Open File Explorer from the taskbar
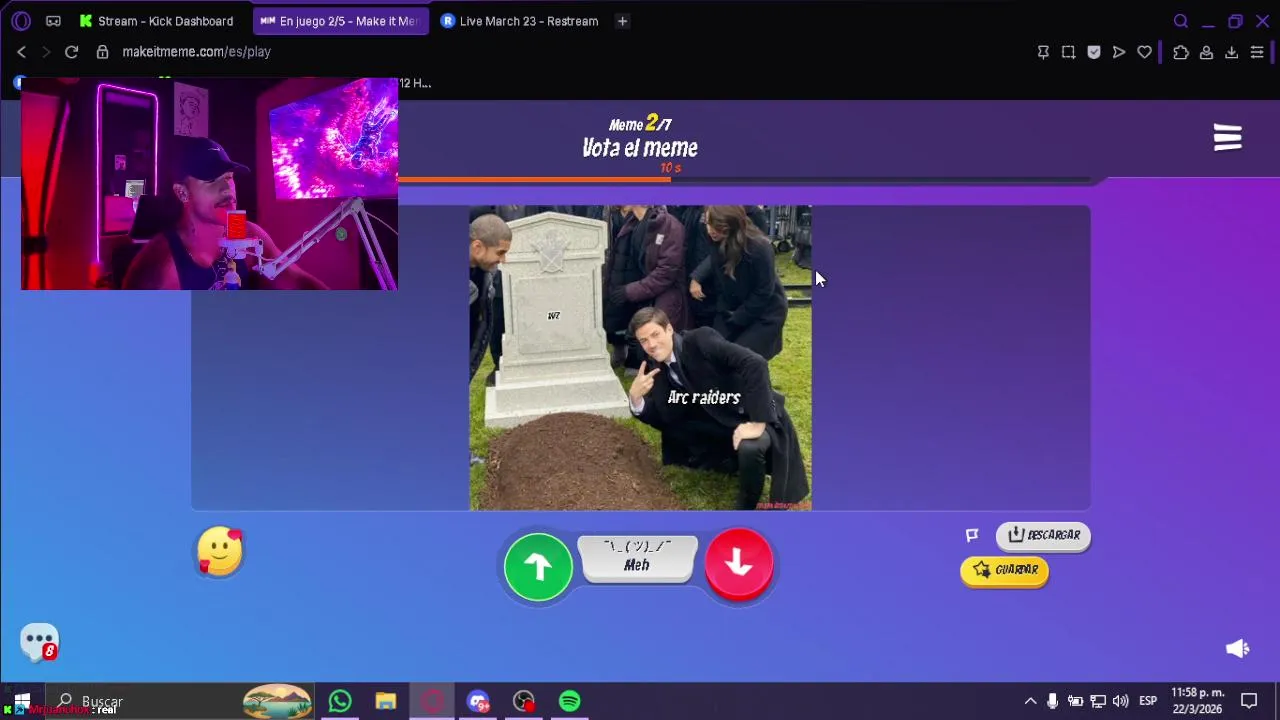1280x720 pixels. click(386, 701)
